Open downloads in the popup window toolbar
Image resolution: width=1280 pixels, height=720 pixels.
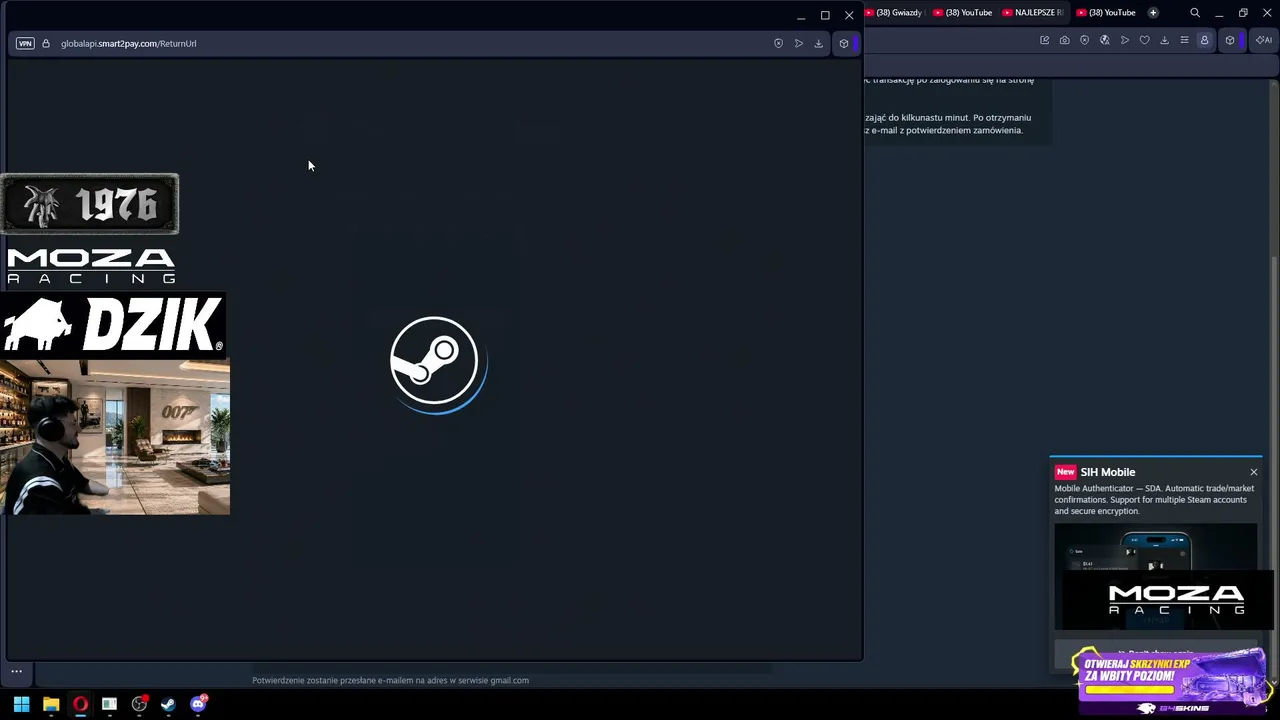(x=818, y=44)
